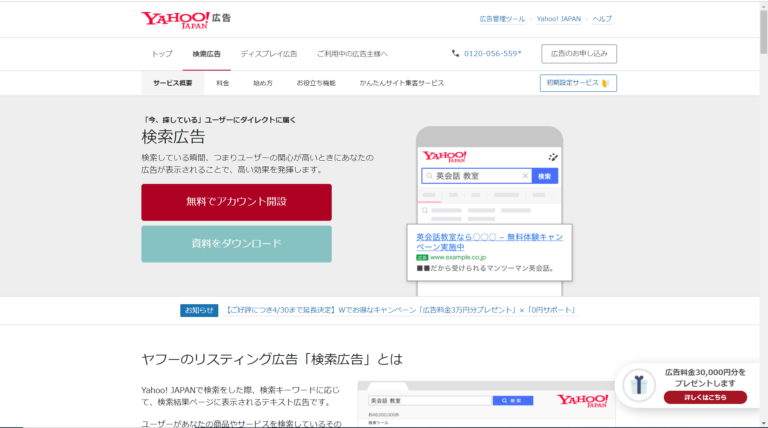Click the 詳しくはこちら promo button
This screenshot has width=768, height=428.
click(705, 397)
